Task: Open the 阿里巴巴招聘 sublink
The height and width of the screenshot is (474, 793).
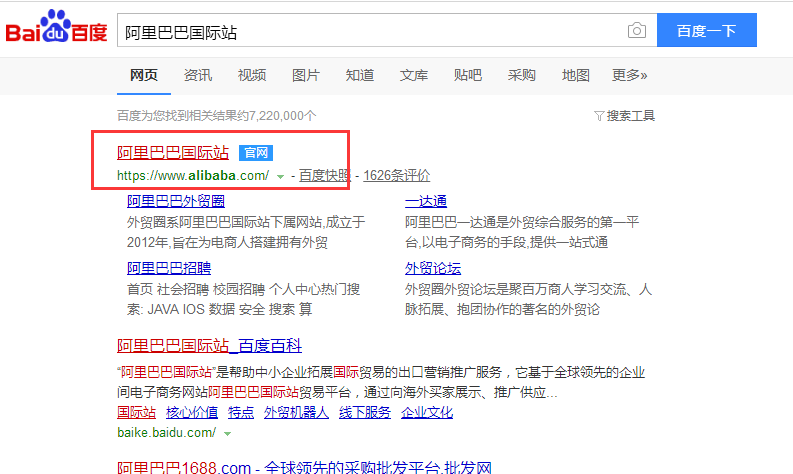Action: click(169, 268)
